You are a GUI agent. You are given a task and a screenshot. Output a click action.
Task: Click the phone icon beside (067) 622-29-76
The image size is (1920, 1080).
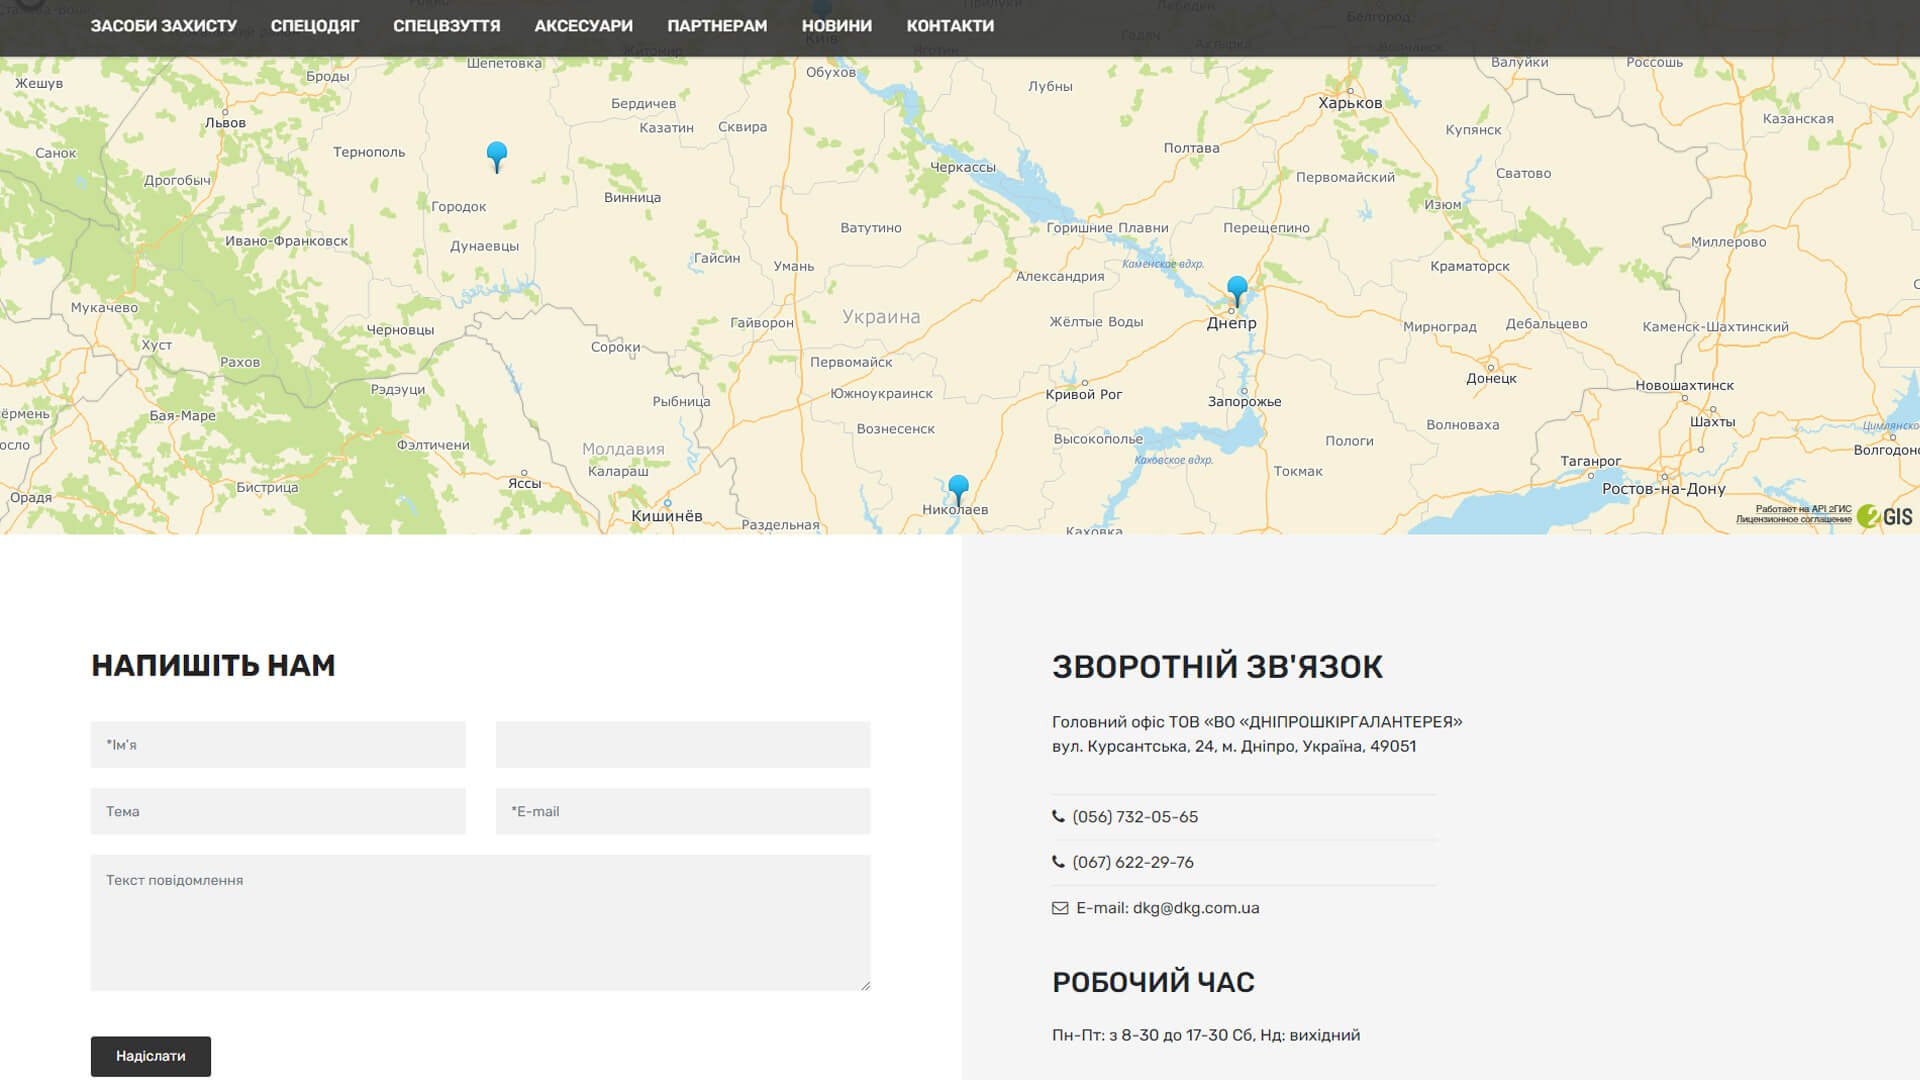1058,861
